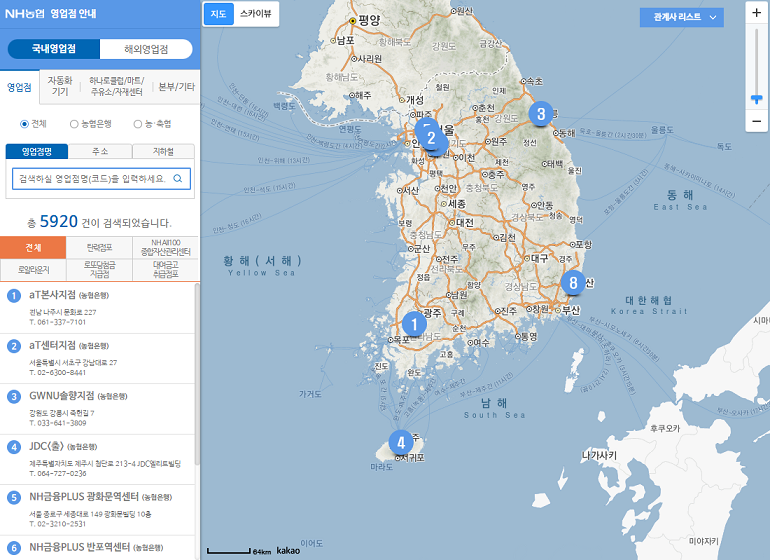Filter results by 전체 category
The image size is (770, 560).
pyautogui.click(x=33, y=248)
